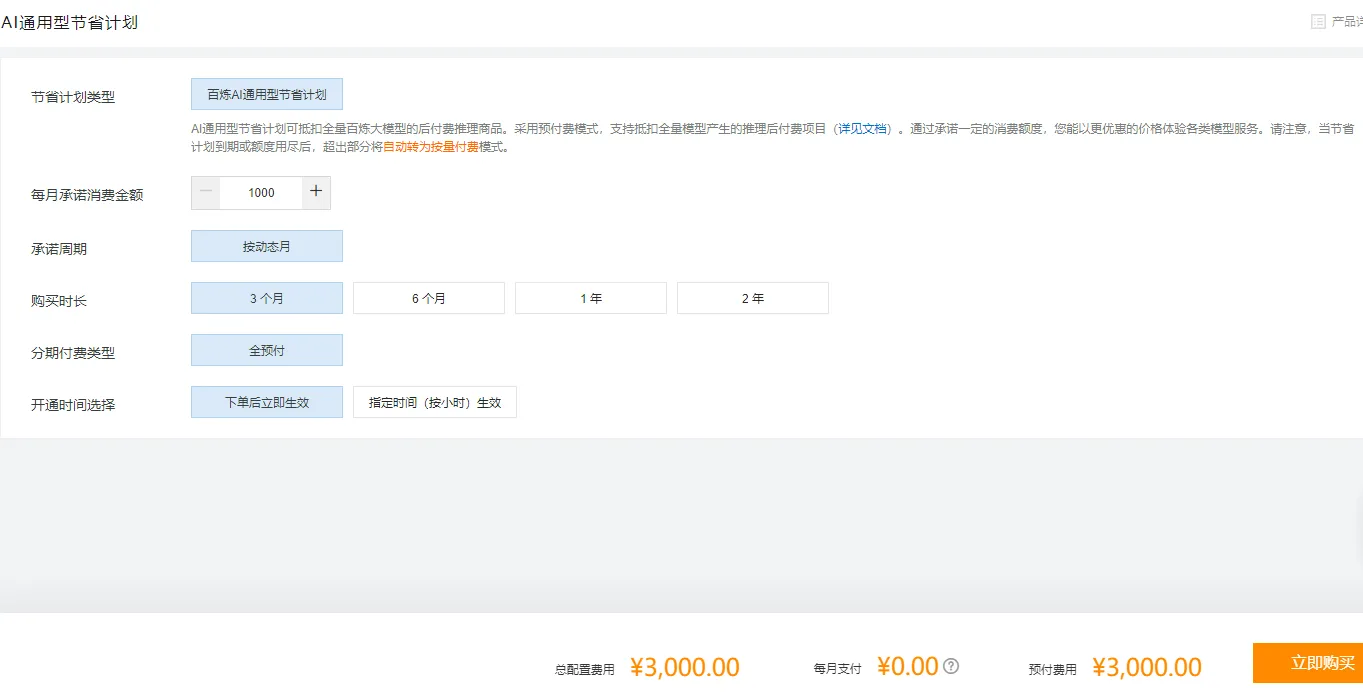1363x693 pixels.
Task: Select the 3 个月 duration option
Action: (x=266, y=297)
